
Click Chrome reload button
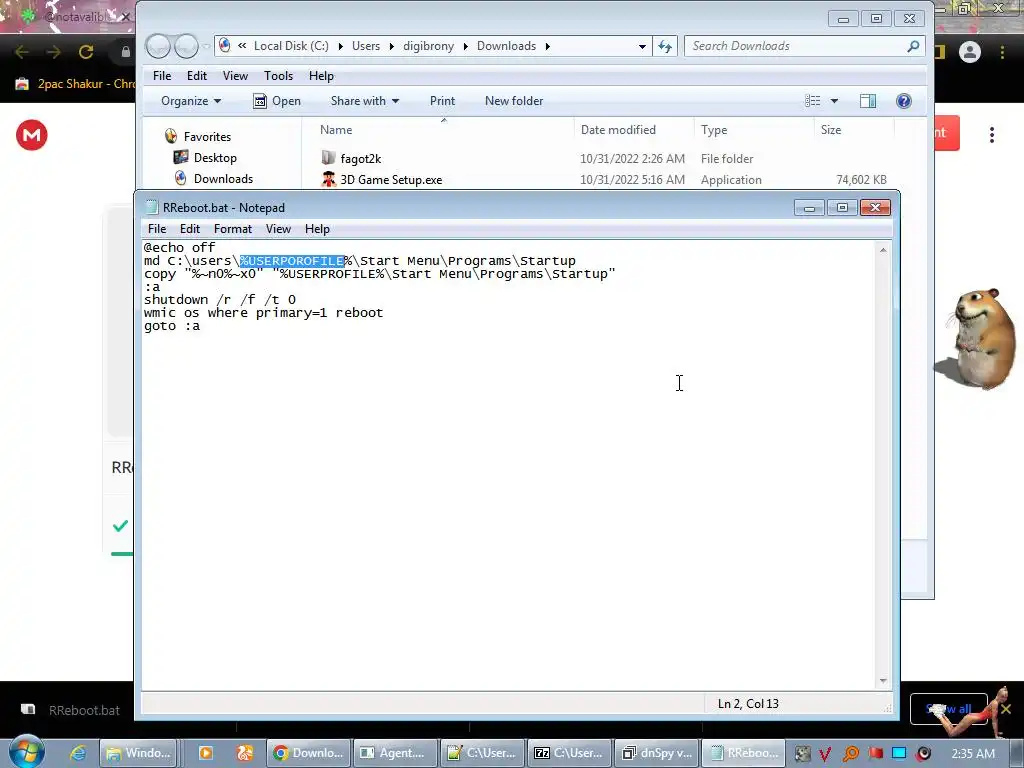[86, 52]
